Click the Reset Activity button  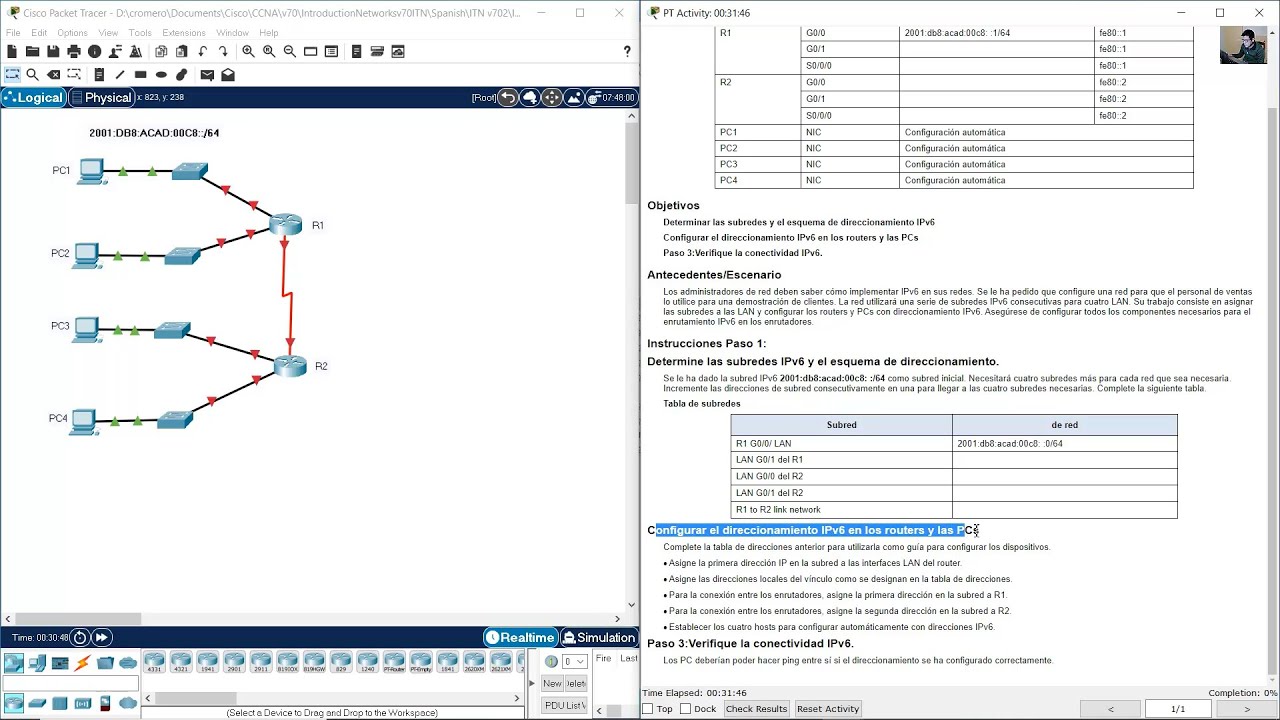point(828,709)
